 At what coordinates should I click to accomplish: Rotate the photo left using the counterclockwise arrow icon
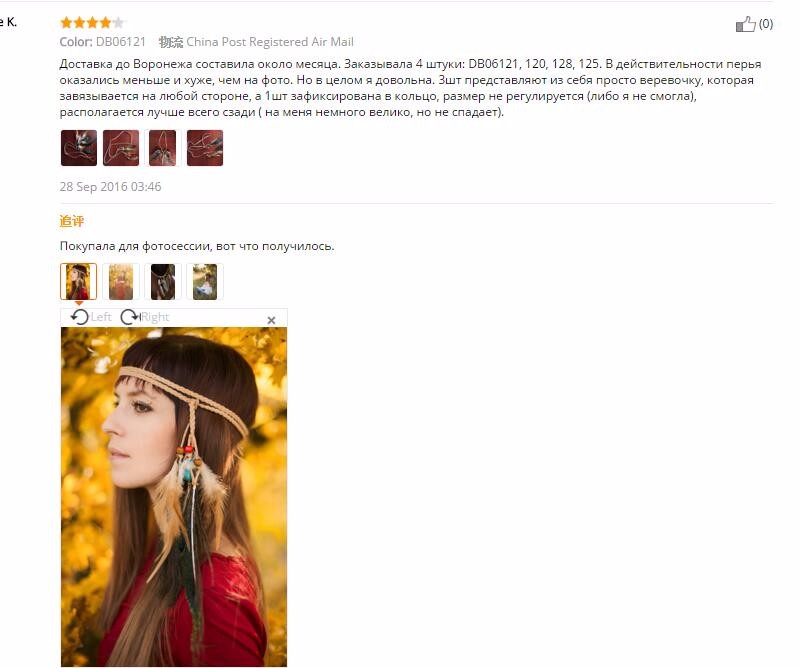pos(80,317)
